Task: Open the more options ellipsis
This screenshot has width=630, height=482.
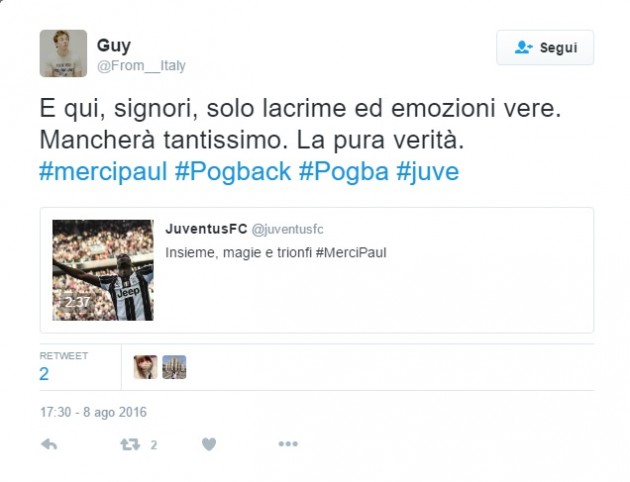Action: (x=288, y=444)
